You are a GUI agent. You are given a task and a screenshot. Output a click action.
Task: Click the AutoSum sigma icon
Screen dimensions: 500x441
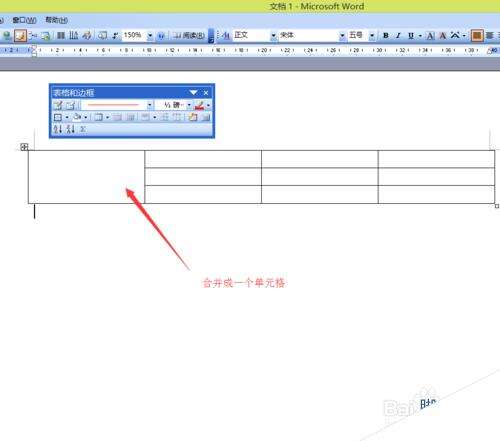83,129
